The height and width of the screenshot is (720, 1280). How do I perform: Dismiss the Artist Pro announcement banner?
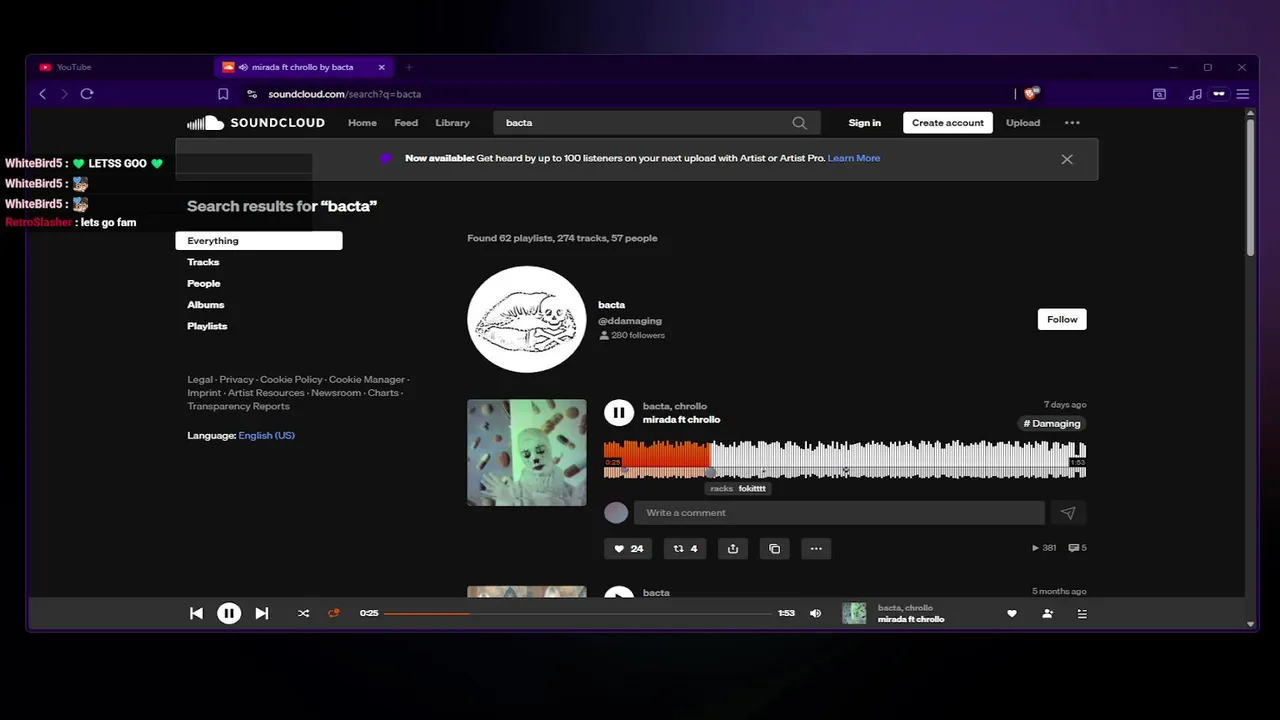[x=1067, y=159]
